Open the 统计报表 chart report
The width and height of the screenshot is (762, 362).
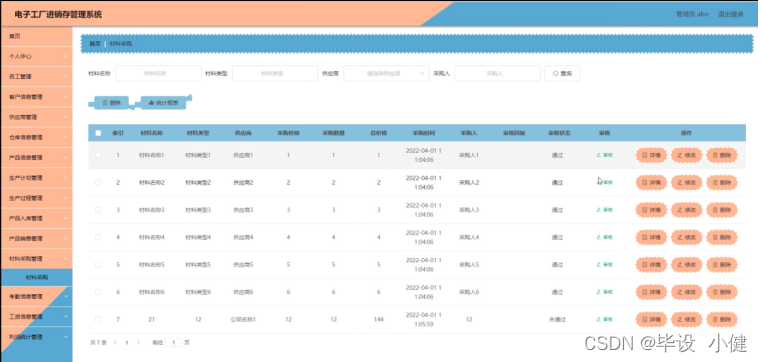pyautogui.click(x=163, y=103)
